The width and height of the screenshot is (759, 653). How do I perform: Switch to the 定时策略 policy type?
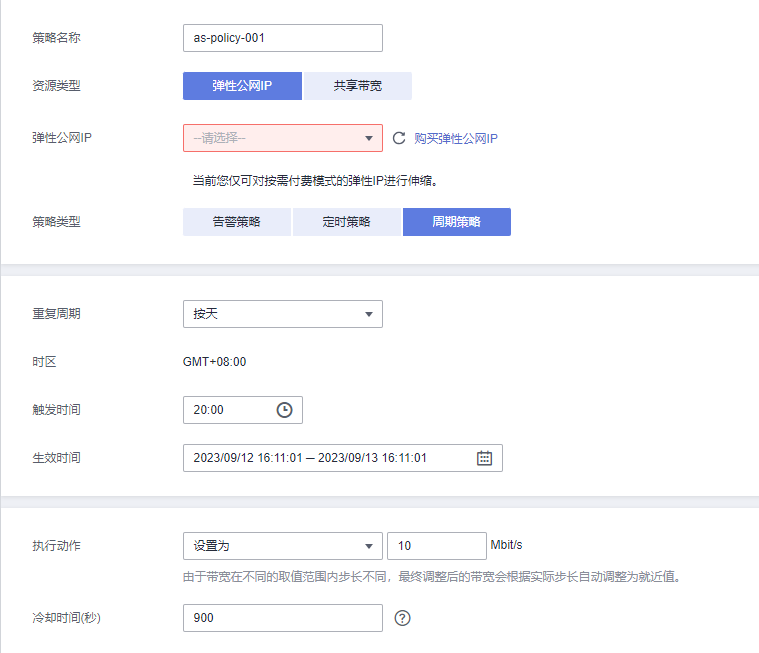pos(346,222)
